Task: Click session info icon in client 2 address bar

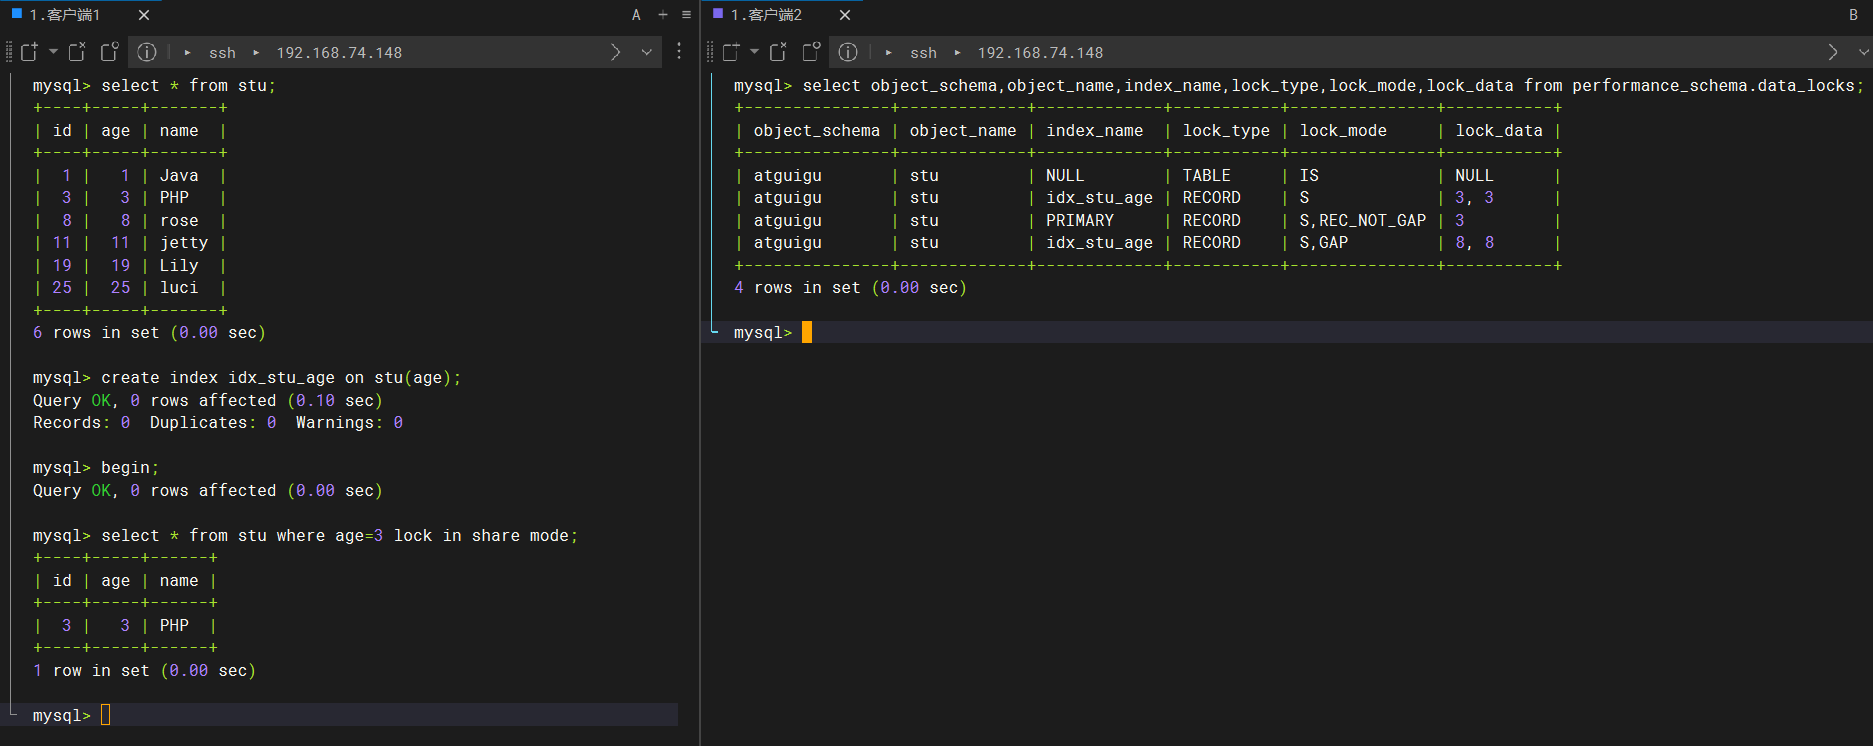Action: (x=848, y=52)
